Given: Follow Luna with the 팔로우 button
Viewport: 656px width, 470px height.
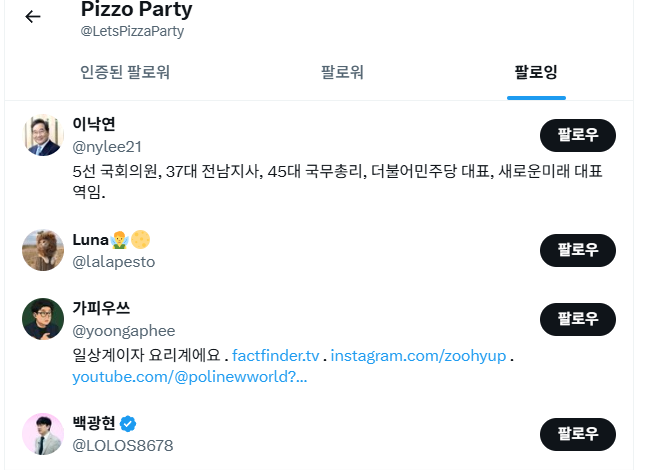Looking at the screenshot, I should click(578, 250).
